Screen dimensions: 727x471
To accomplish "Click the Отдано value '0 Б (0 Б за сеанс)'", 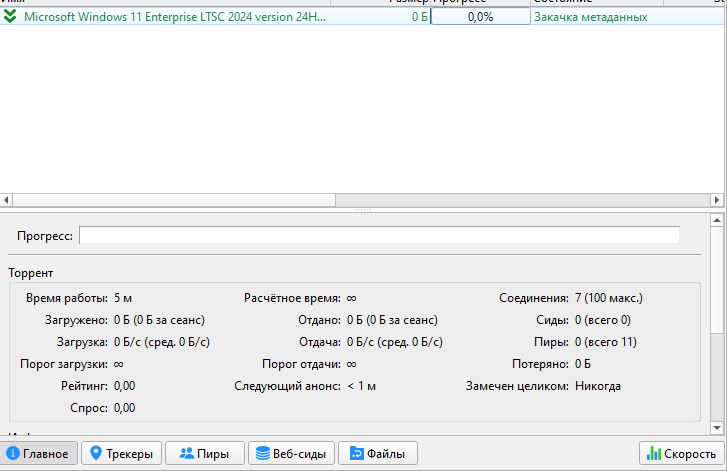I will click(392, 320).
